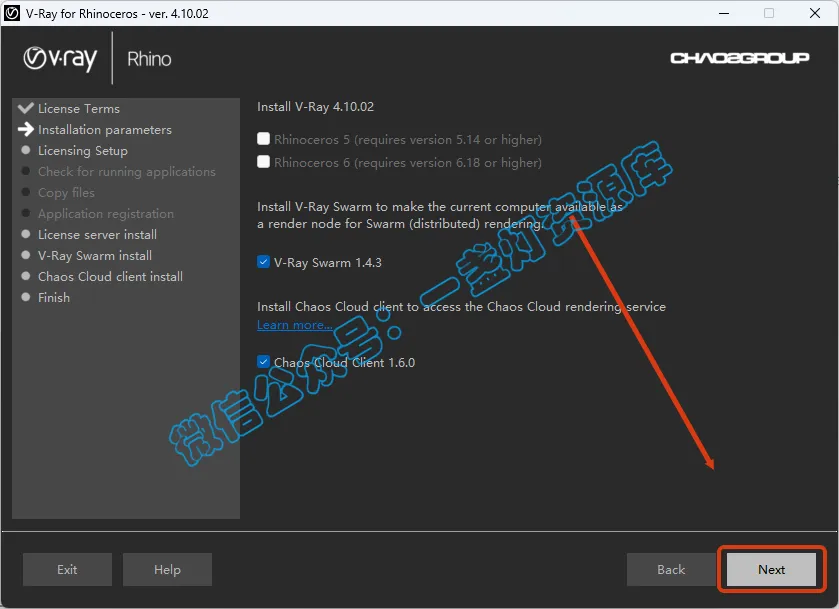Close the installer window
Viewport: 839px width, 609px height.
click(x=815, y=13)
